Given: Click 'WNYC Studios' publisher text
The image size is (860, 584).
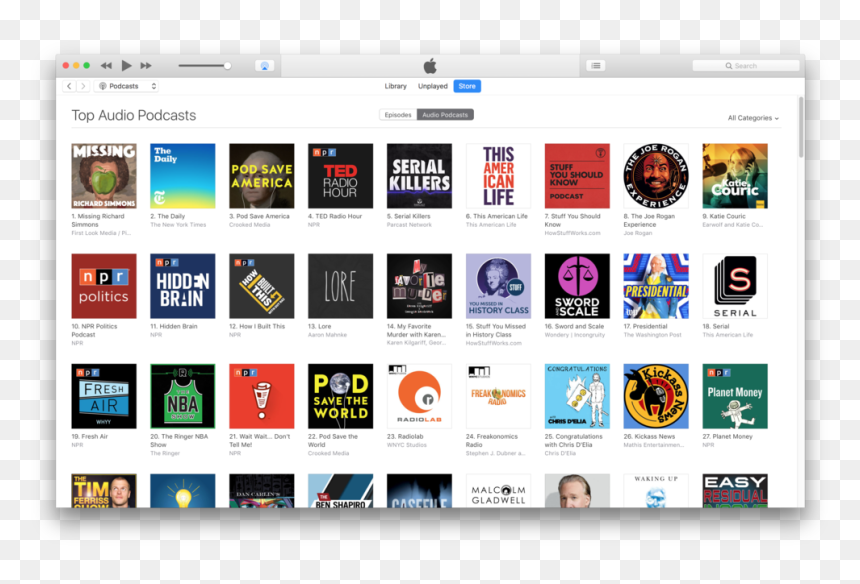Looking at the screenshot, I should coord(406,445).
